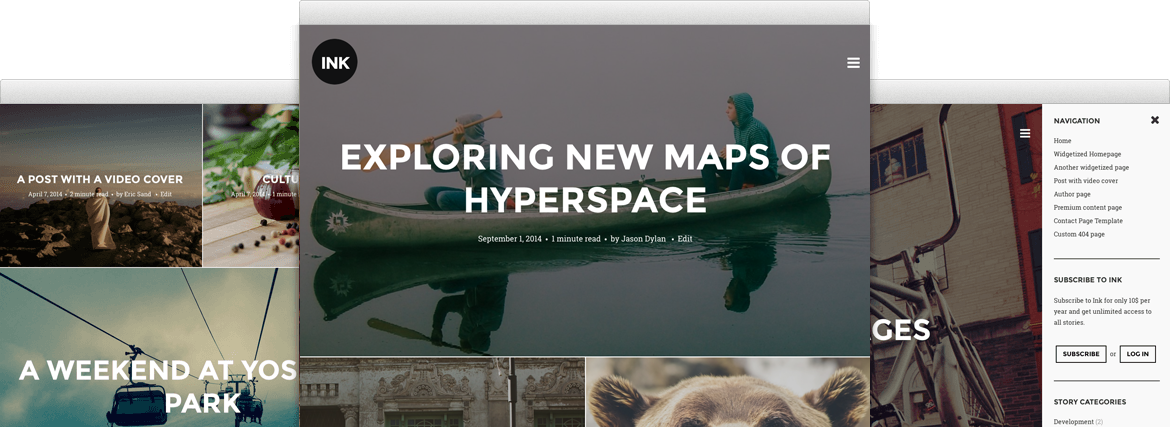Viewport: 1170px width, 427px height.
Task: Close the navigation sidebar with X
Action: pos(1154,120)
